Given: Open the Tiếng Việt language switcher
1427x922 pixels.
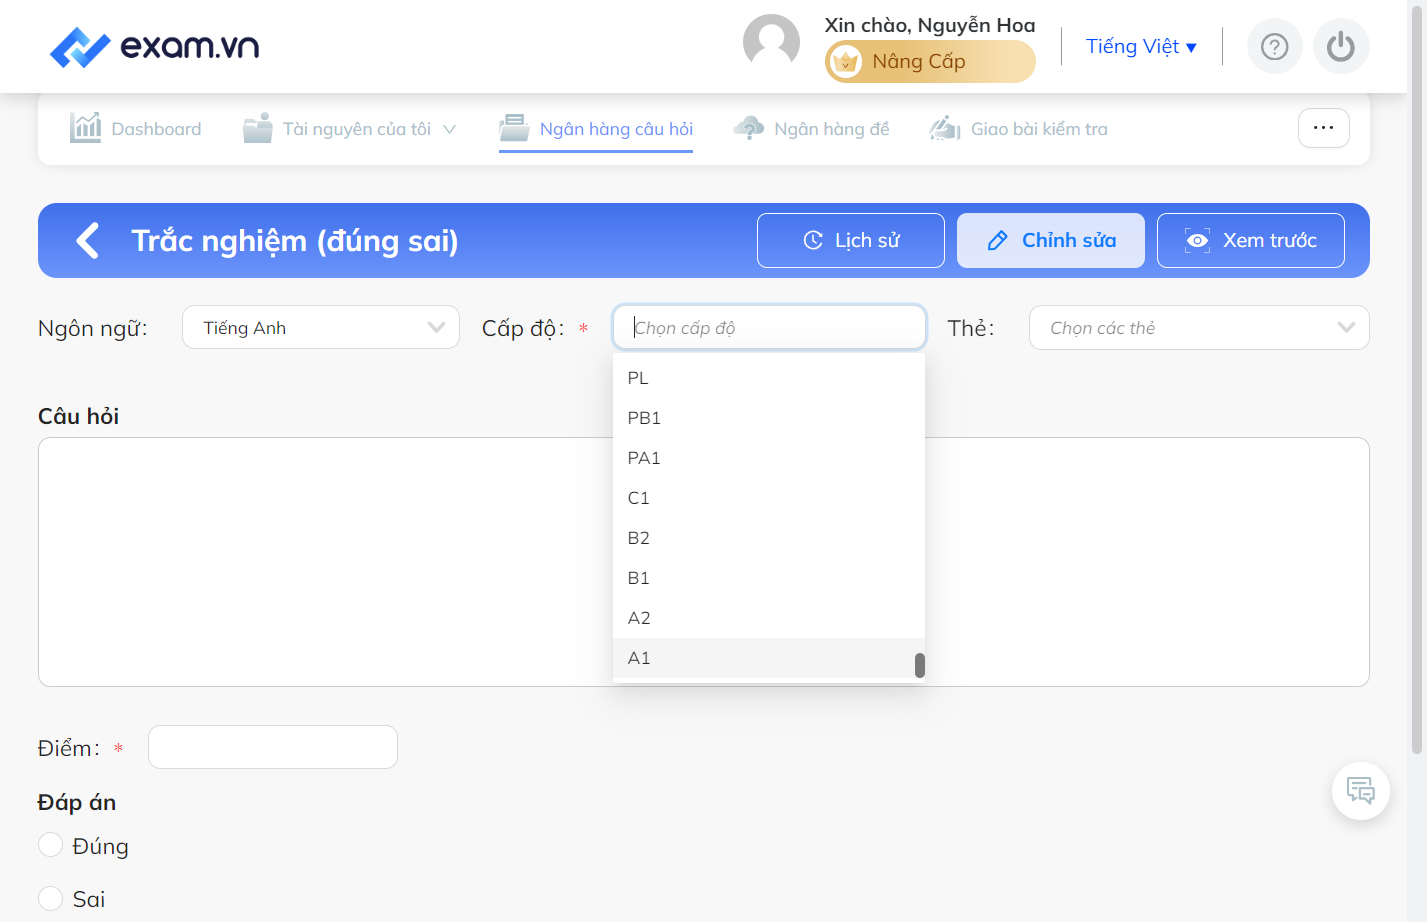Looking at the screenshot, I should pyautogui.click(x=1141, y=47).
